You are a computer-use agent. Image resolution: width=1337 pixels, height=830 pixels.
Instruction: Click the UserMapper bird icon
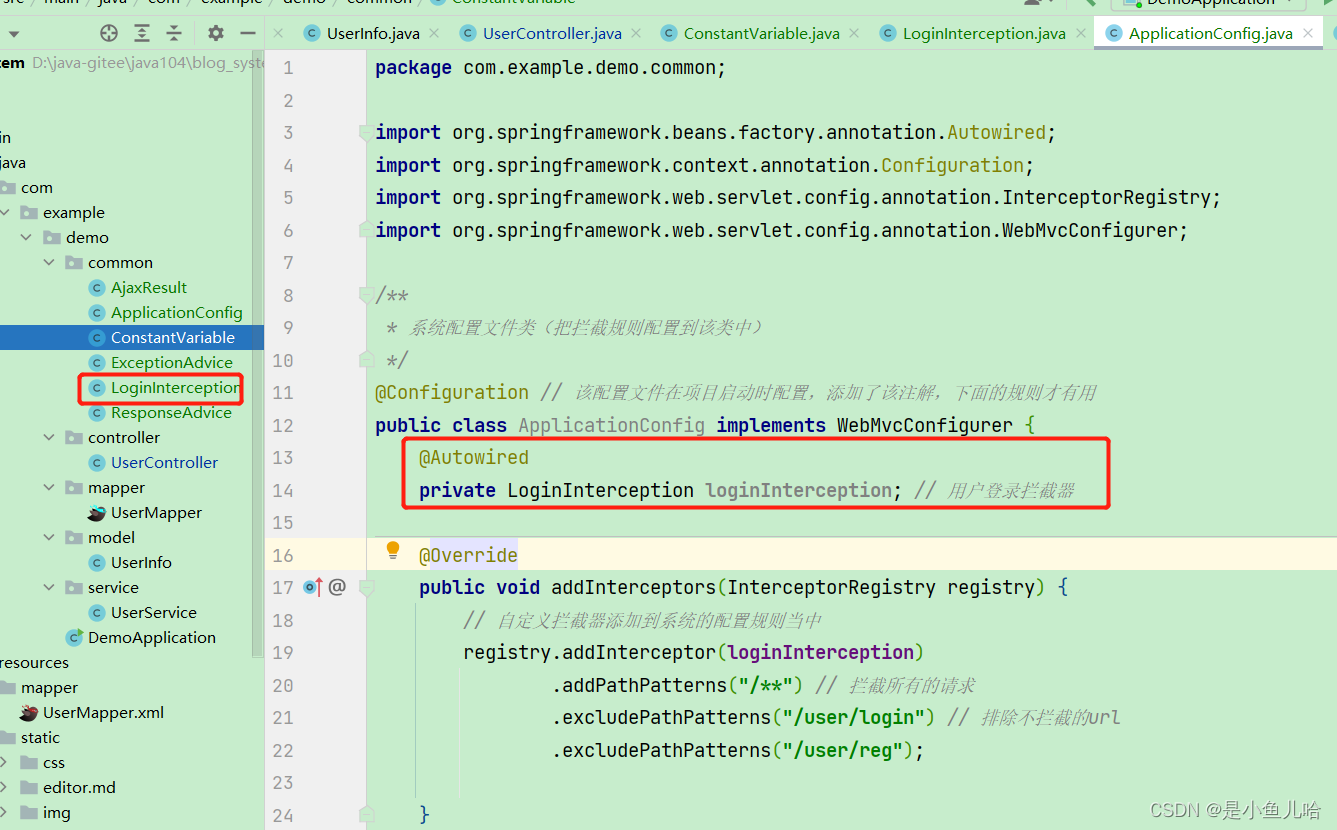click(x=97, y=512)
